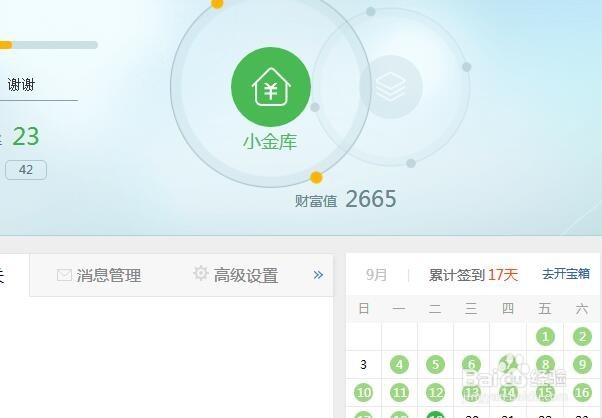Click the 9月 month label
Screen dimensions: 602x418
click(x=376, y=274)
